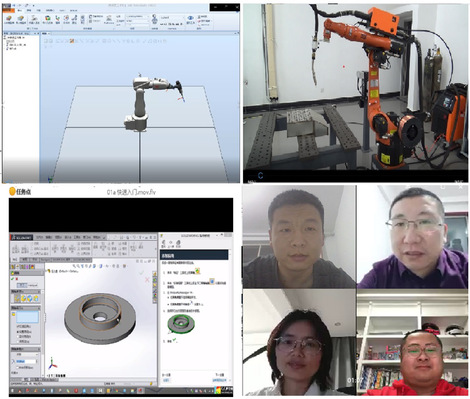Confirm with the green checkmark in viewport corner
The image size is (470, 399).
pyautogui.click(x=142, y=273)
